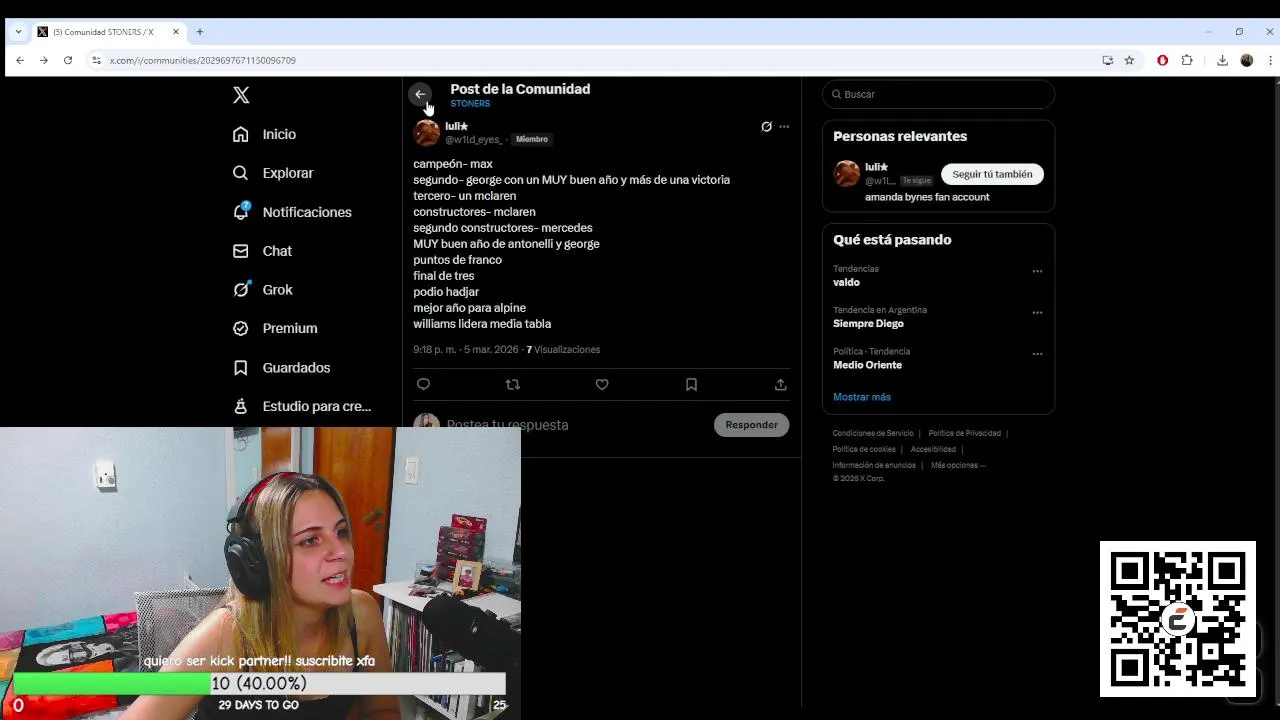Open the Siempre Diego trend

(x=868, y=324)
